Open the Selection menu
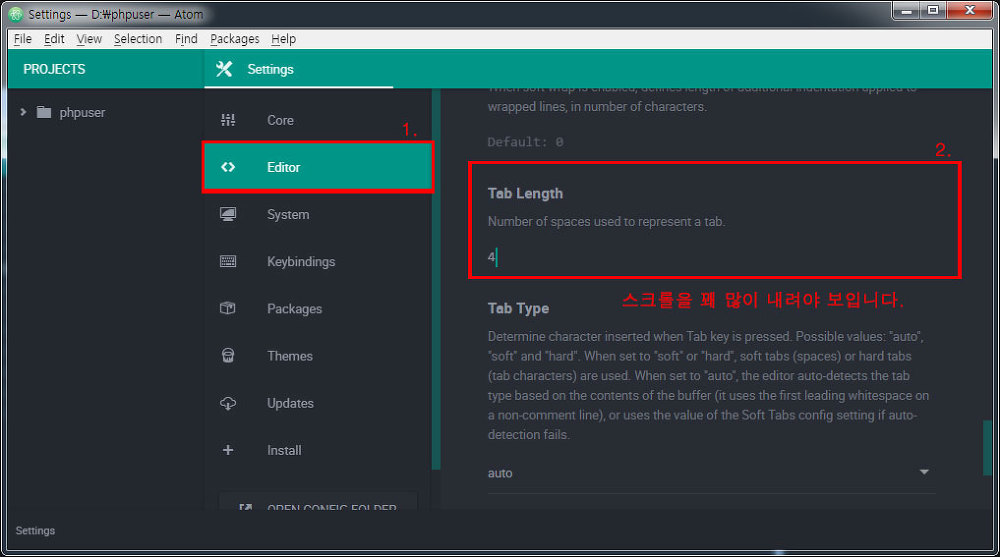Viewport: 1000px width, 557px height. [x=138, y=39]
